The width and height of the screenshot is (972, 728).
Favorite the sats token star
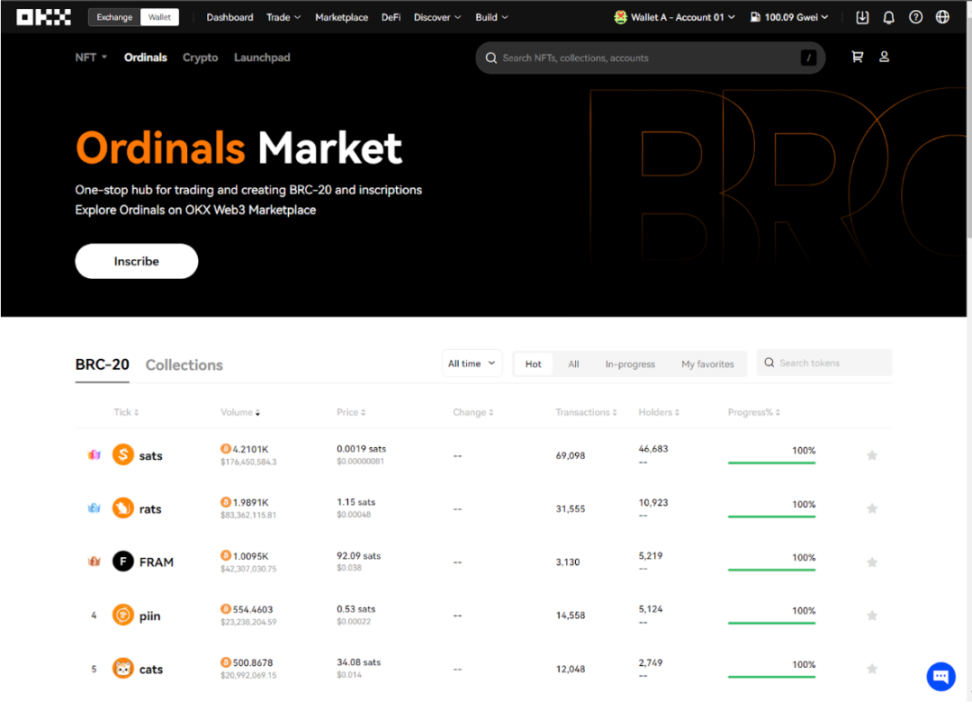tap(872, 456)
